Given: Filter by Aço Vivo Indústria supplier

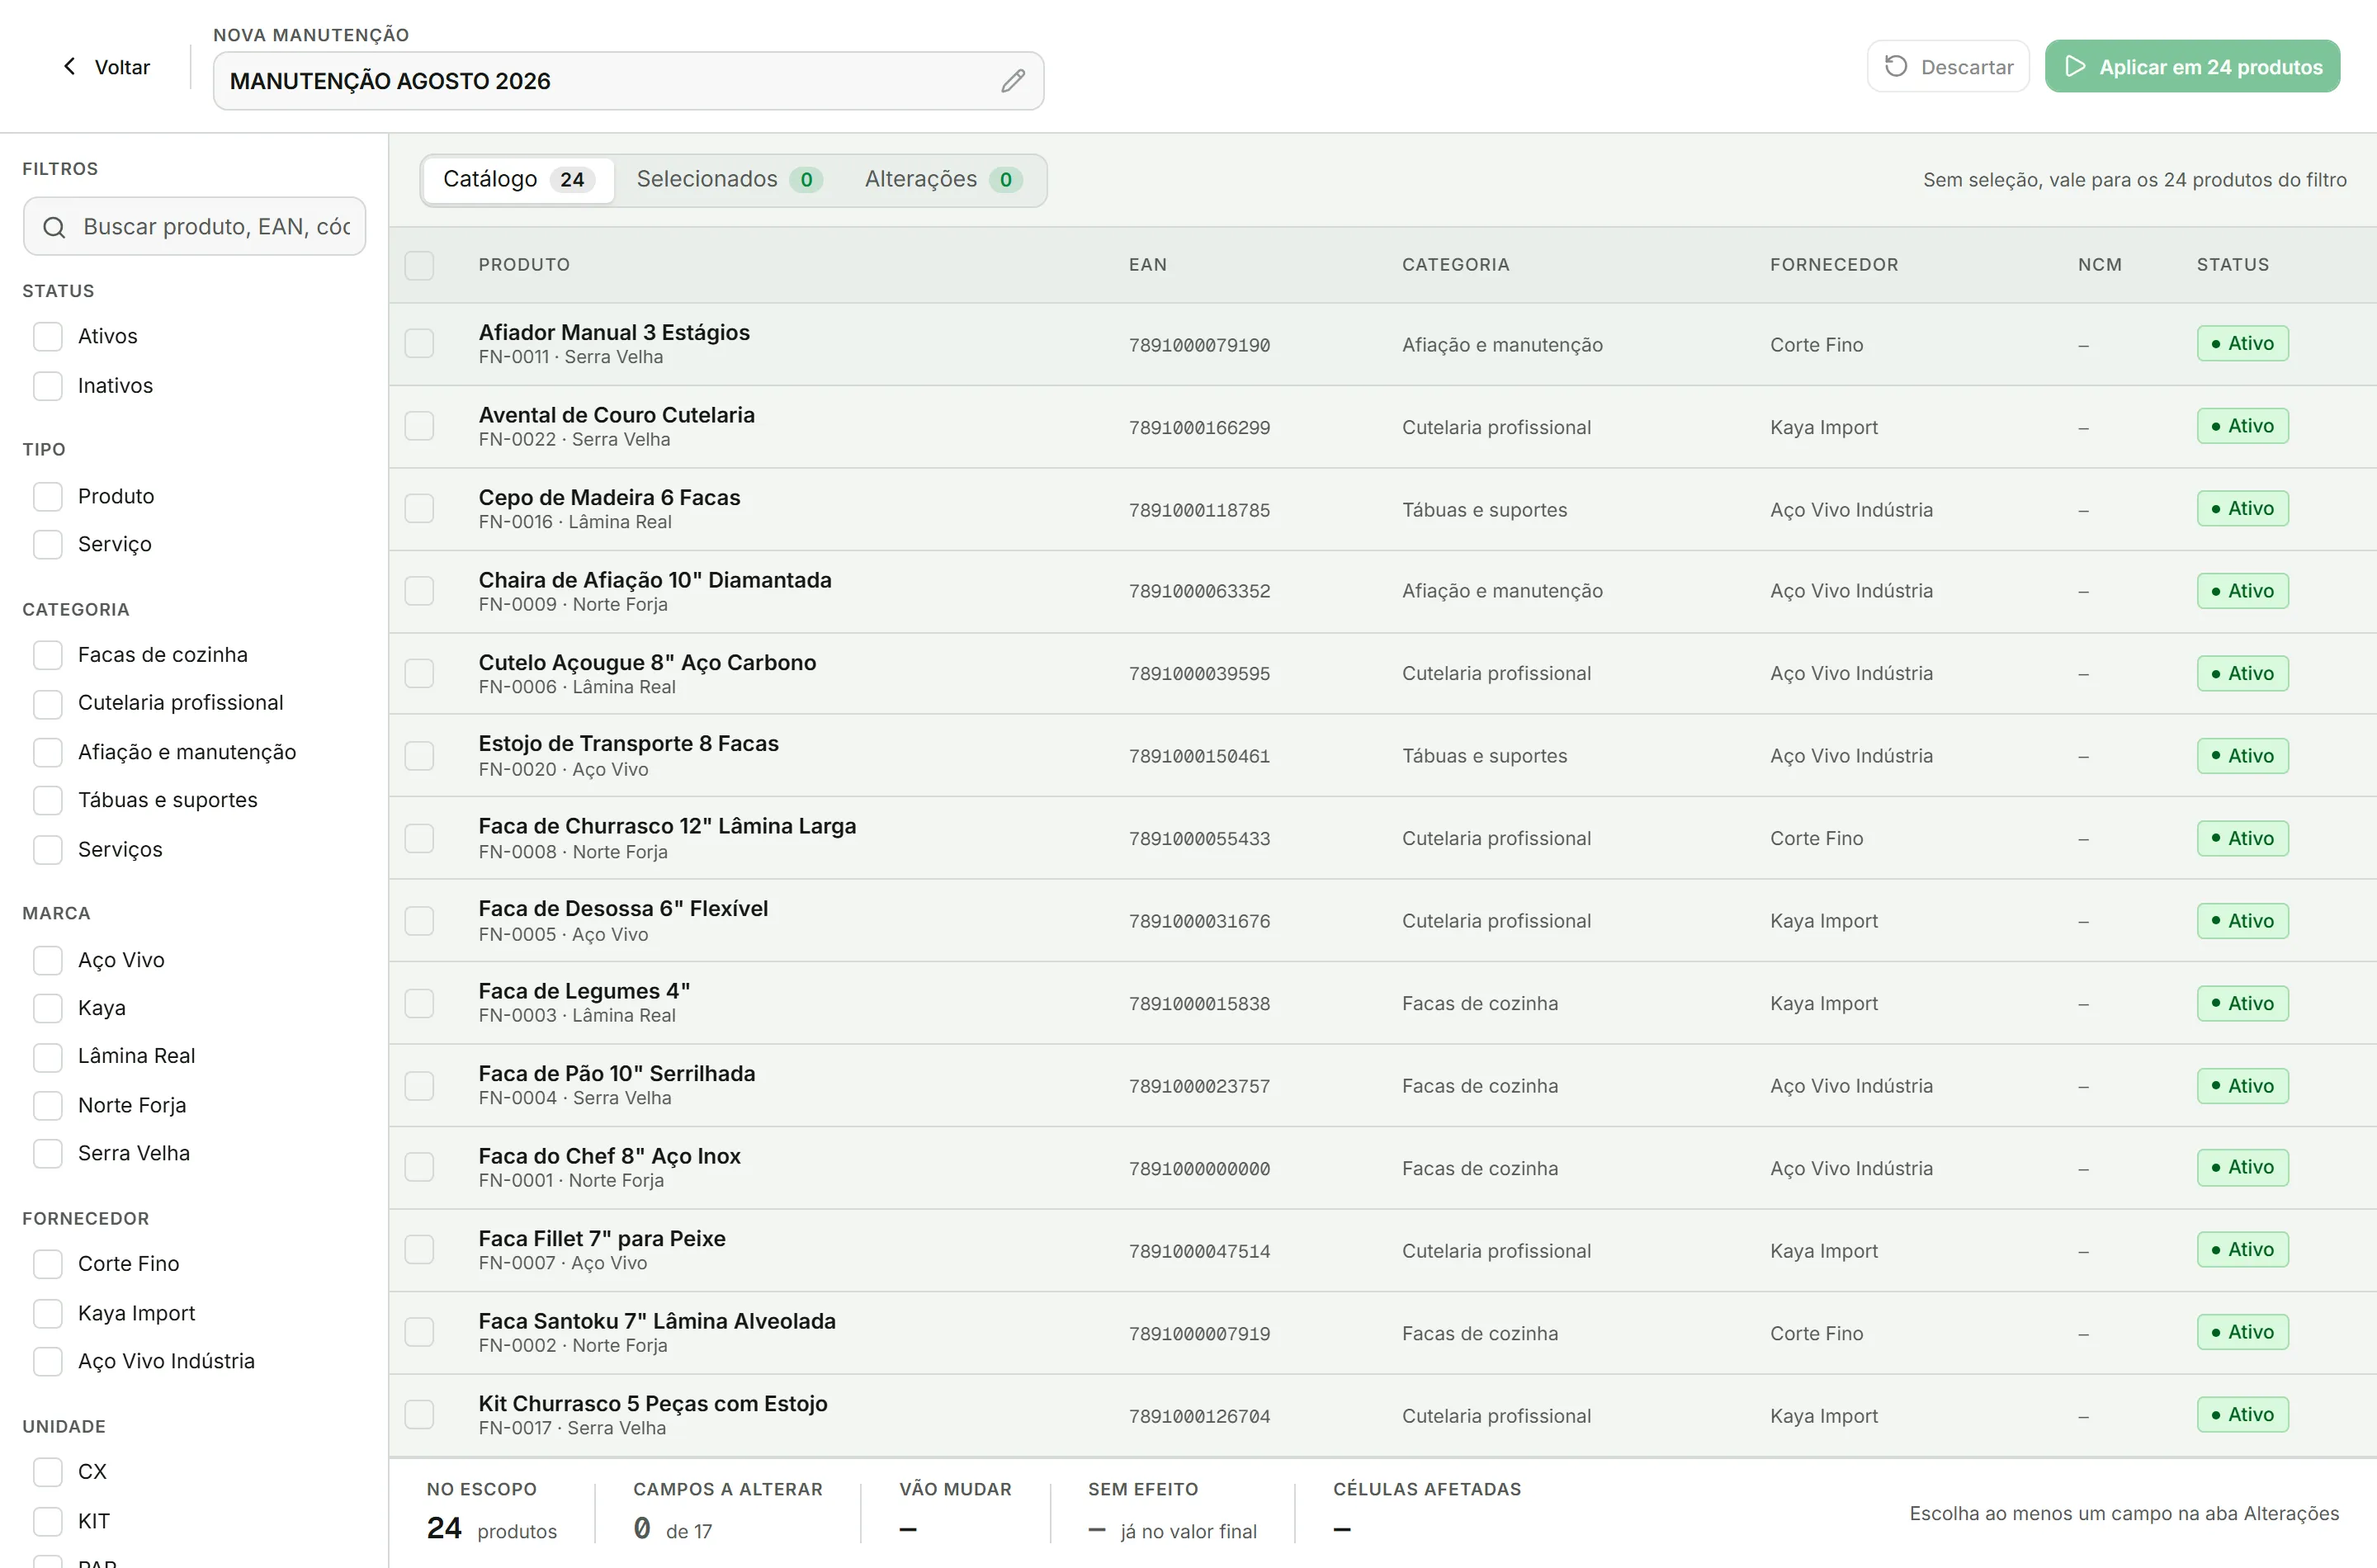Looking at the screenshot, I should (47, 1361).
